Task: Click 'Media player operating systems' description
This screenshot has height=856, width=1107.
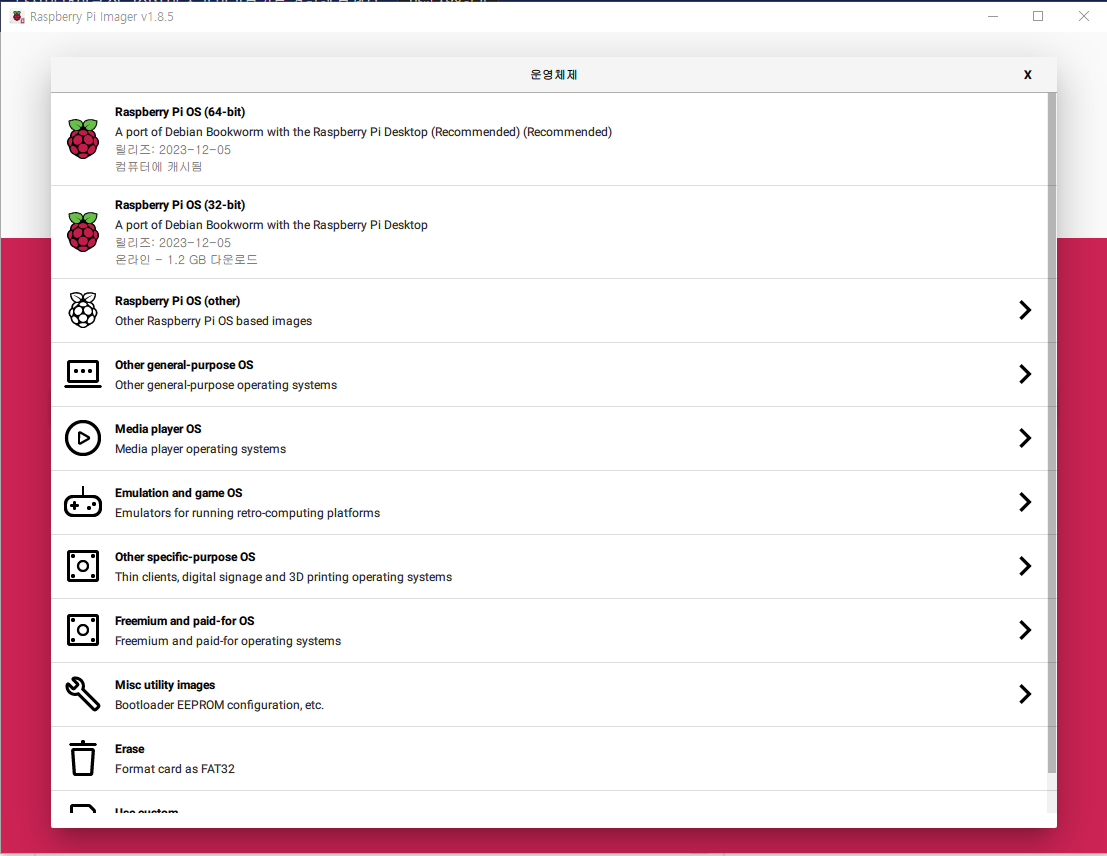Action: 201,449
